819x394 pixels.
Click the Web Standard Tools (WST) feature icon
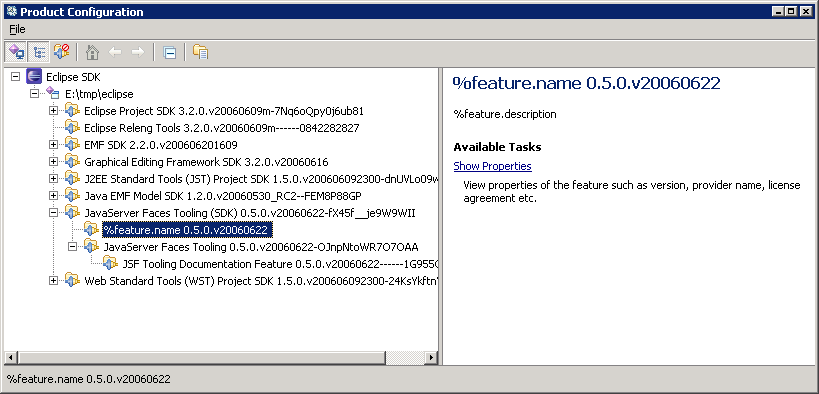tap(72, 281)
